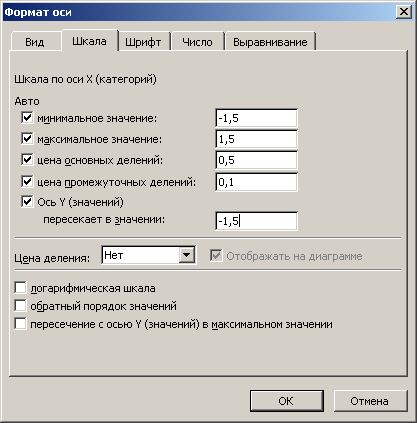Enable логарифмическая шкала option
Image resolution: width=417 pixels, height=423 pixels.
click(20, 288)
